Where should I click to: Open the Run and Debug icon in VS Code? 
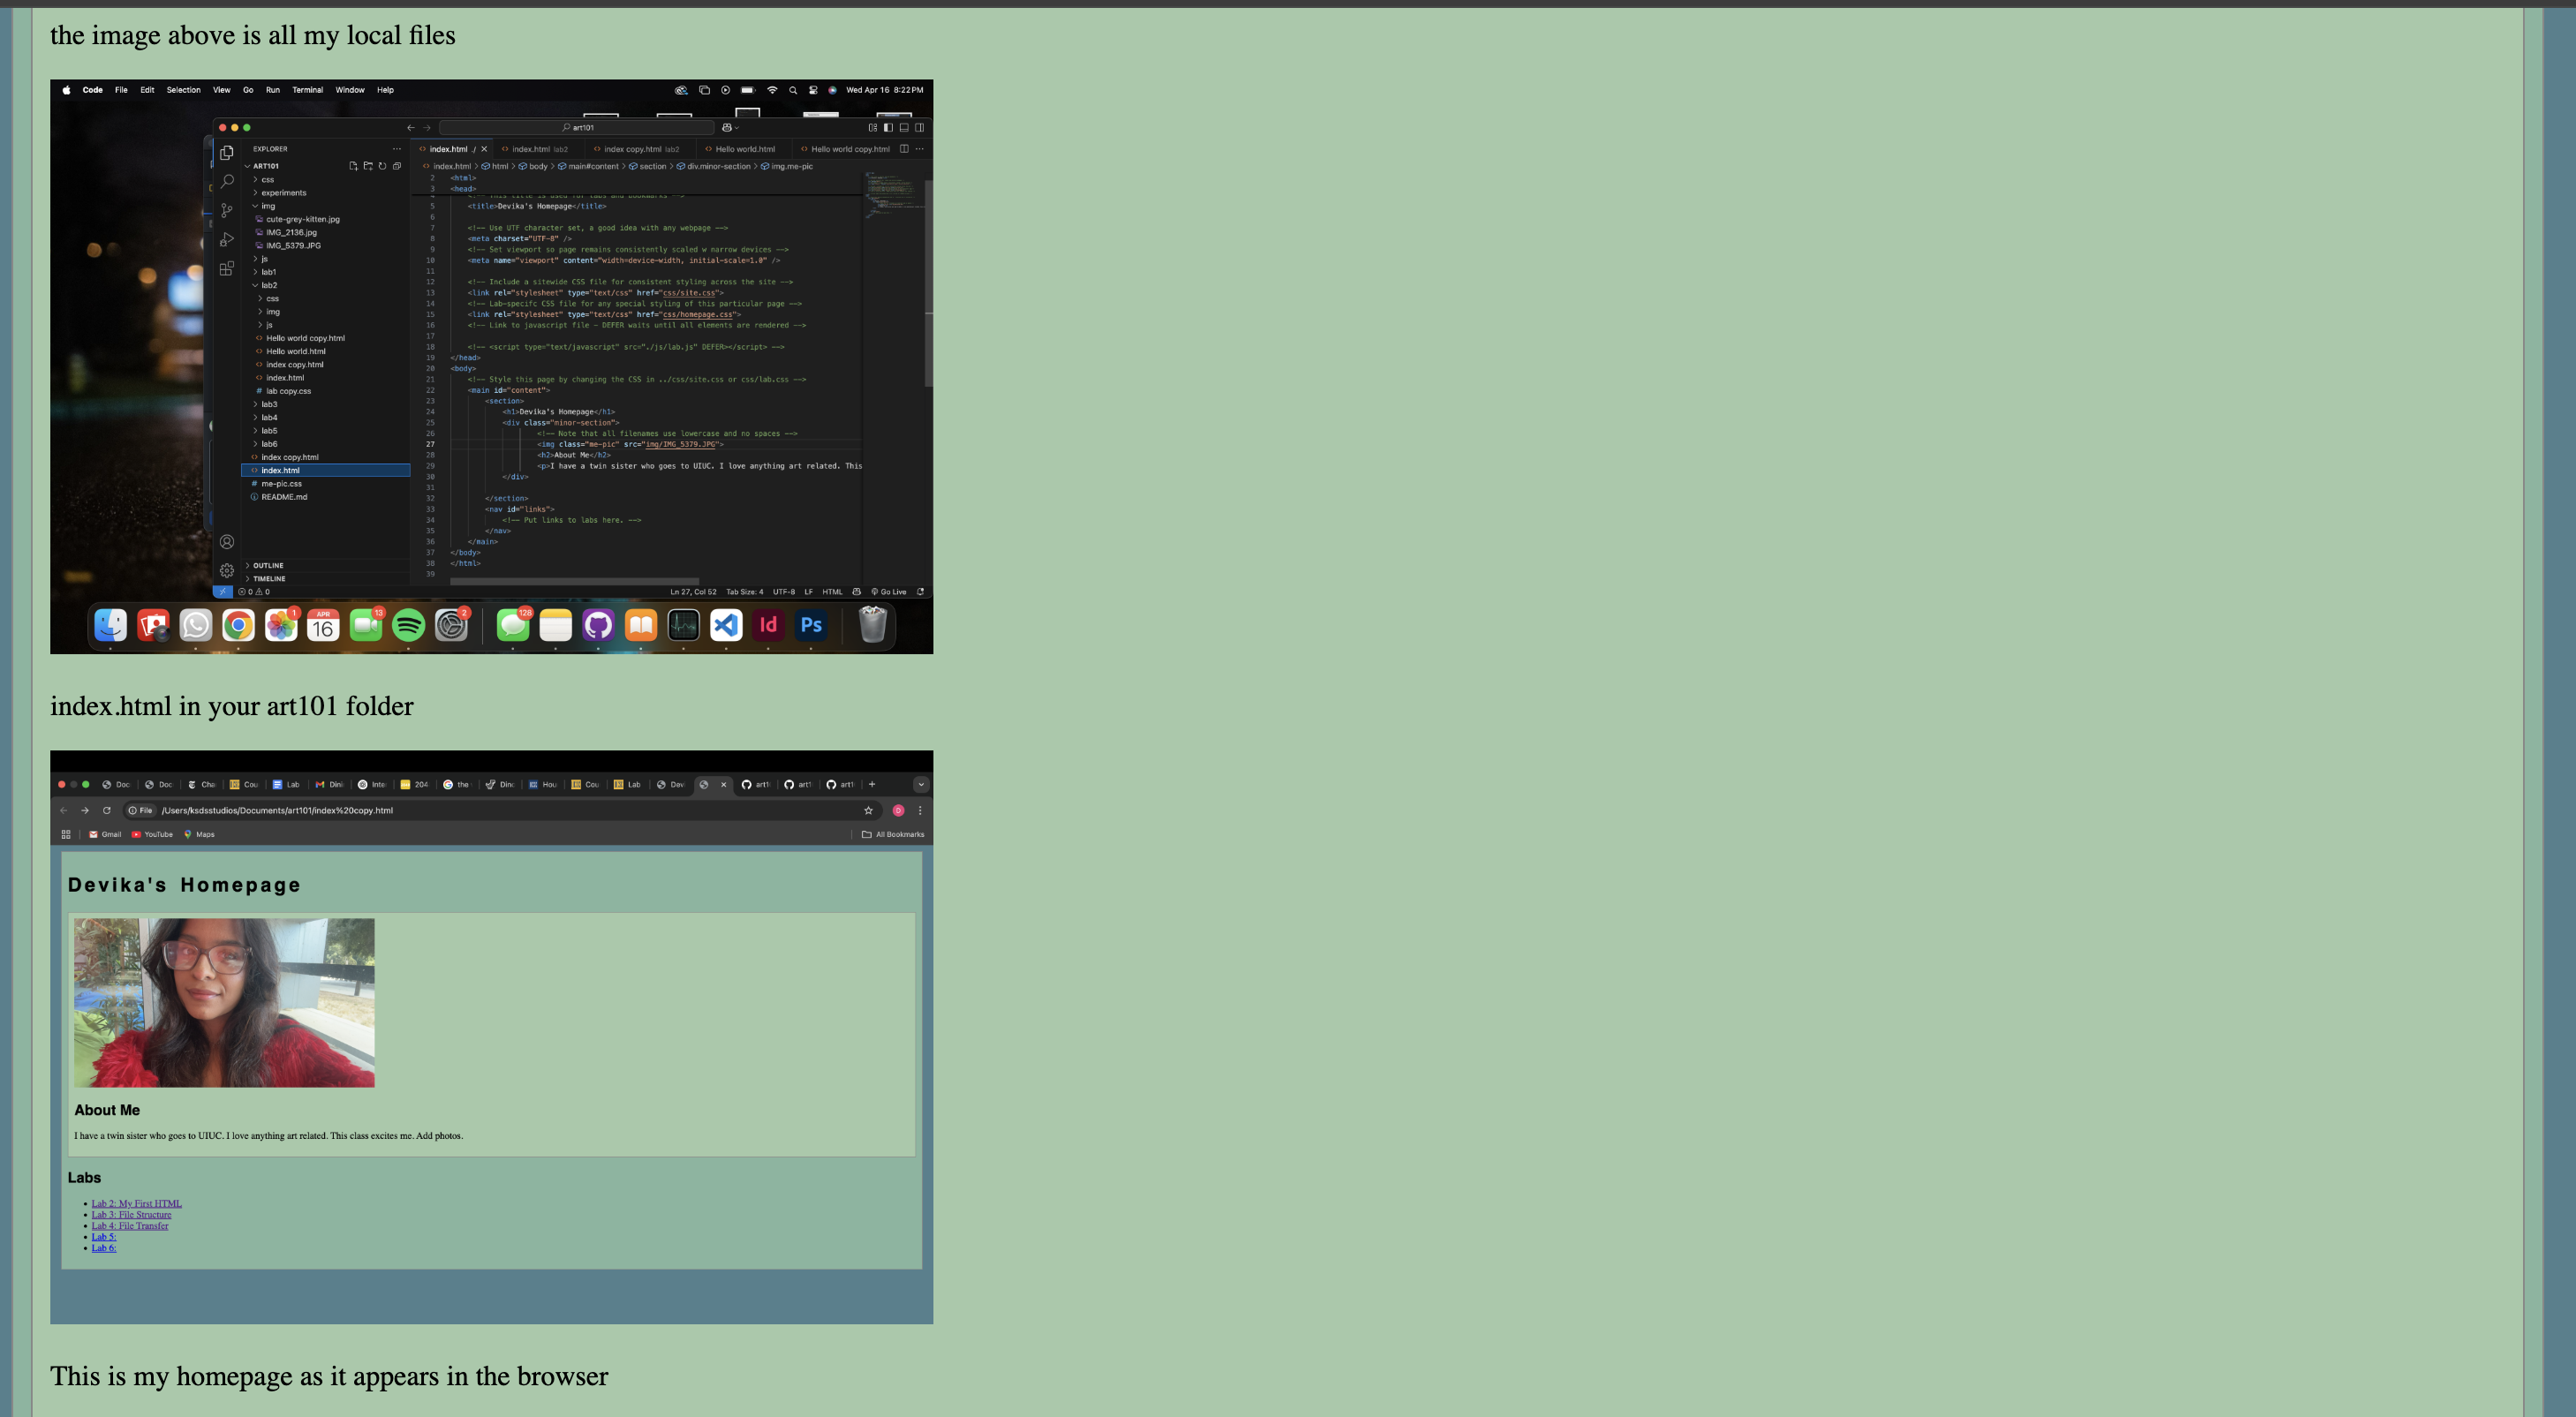(227, 239)
